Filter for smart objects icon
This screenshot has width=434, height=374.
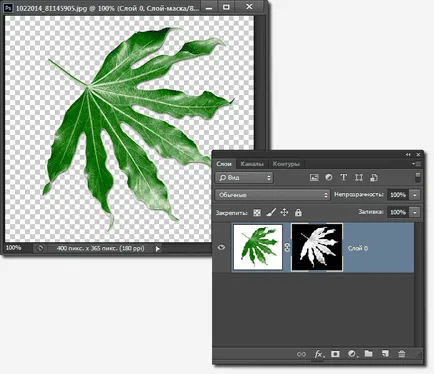pyautogui.click(x=374, y=178)
